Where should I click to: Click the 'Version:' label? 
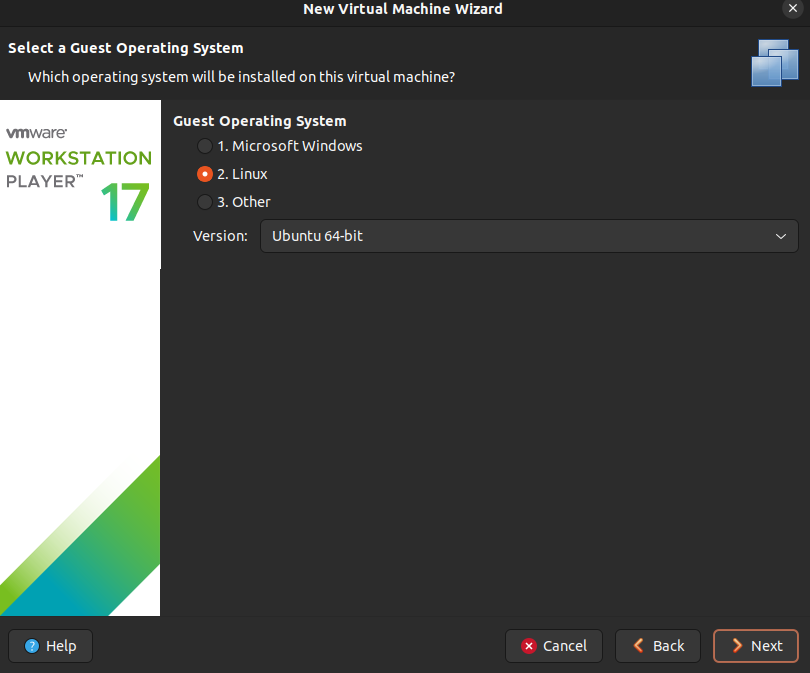tap(220, 236)
